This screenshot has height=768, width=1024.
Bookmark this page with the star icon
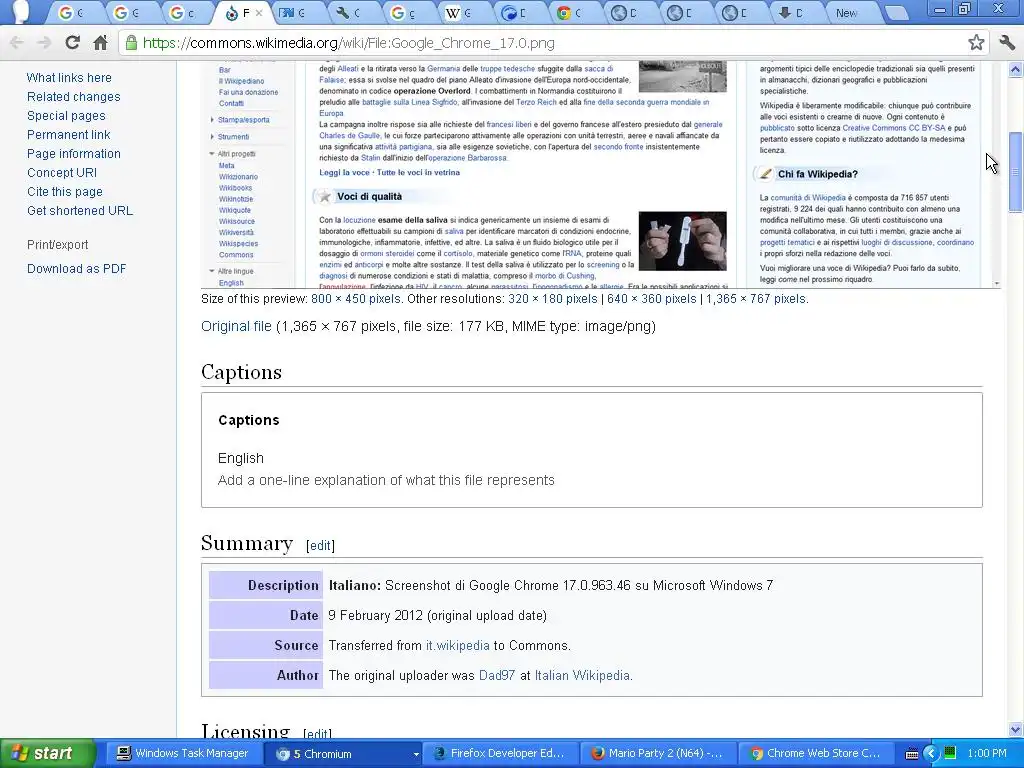coord(976,43)
